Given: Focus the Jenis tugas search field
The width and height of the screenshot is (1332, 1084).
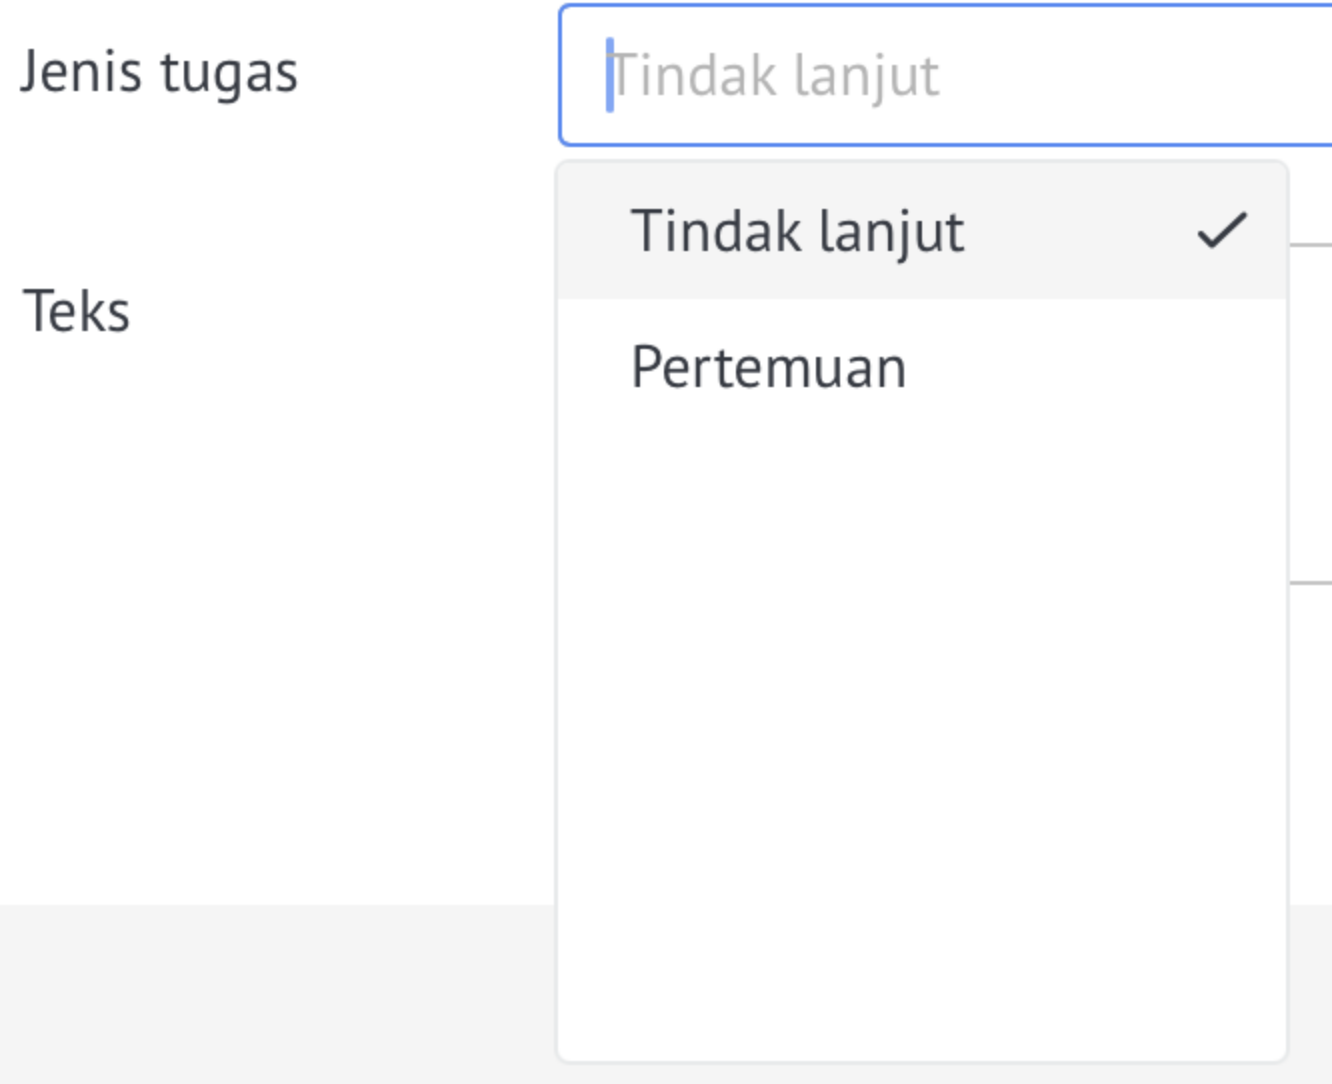Looking at the screenshot, I should 945,75.
